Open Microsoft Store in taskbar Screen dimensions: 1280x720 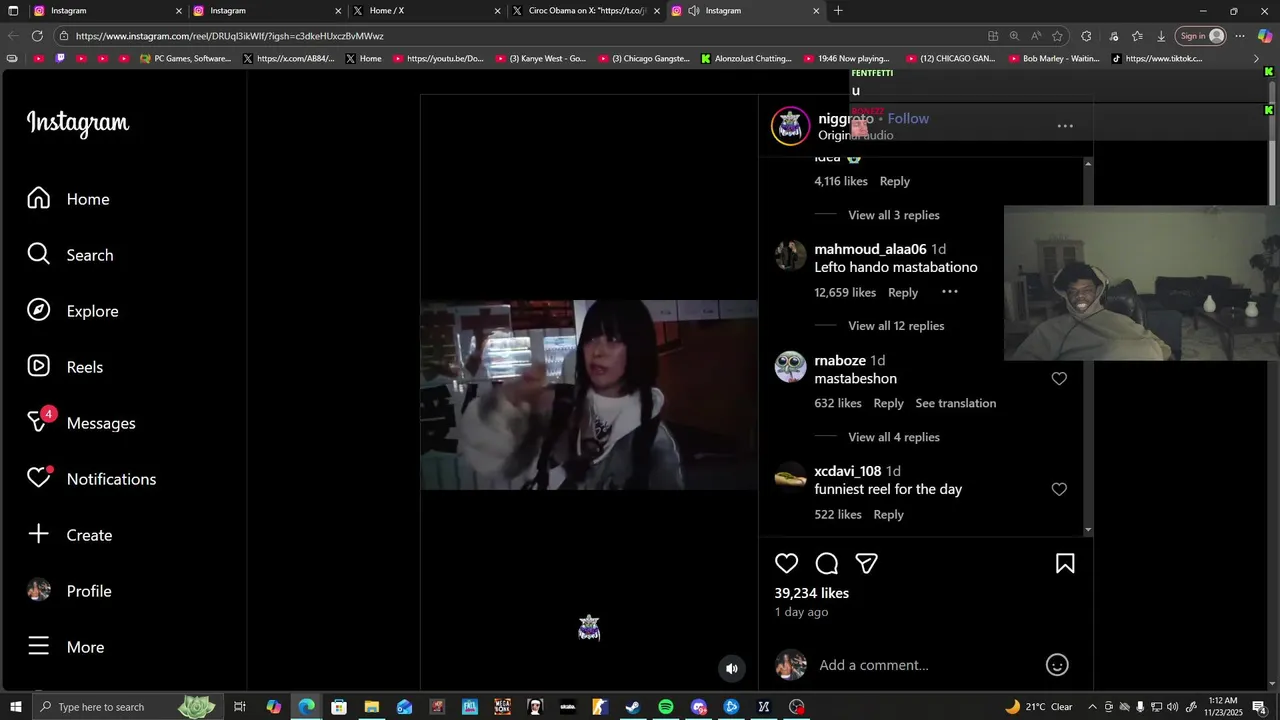tap(339, 707)
